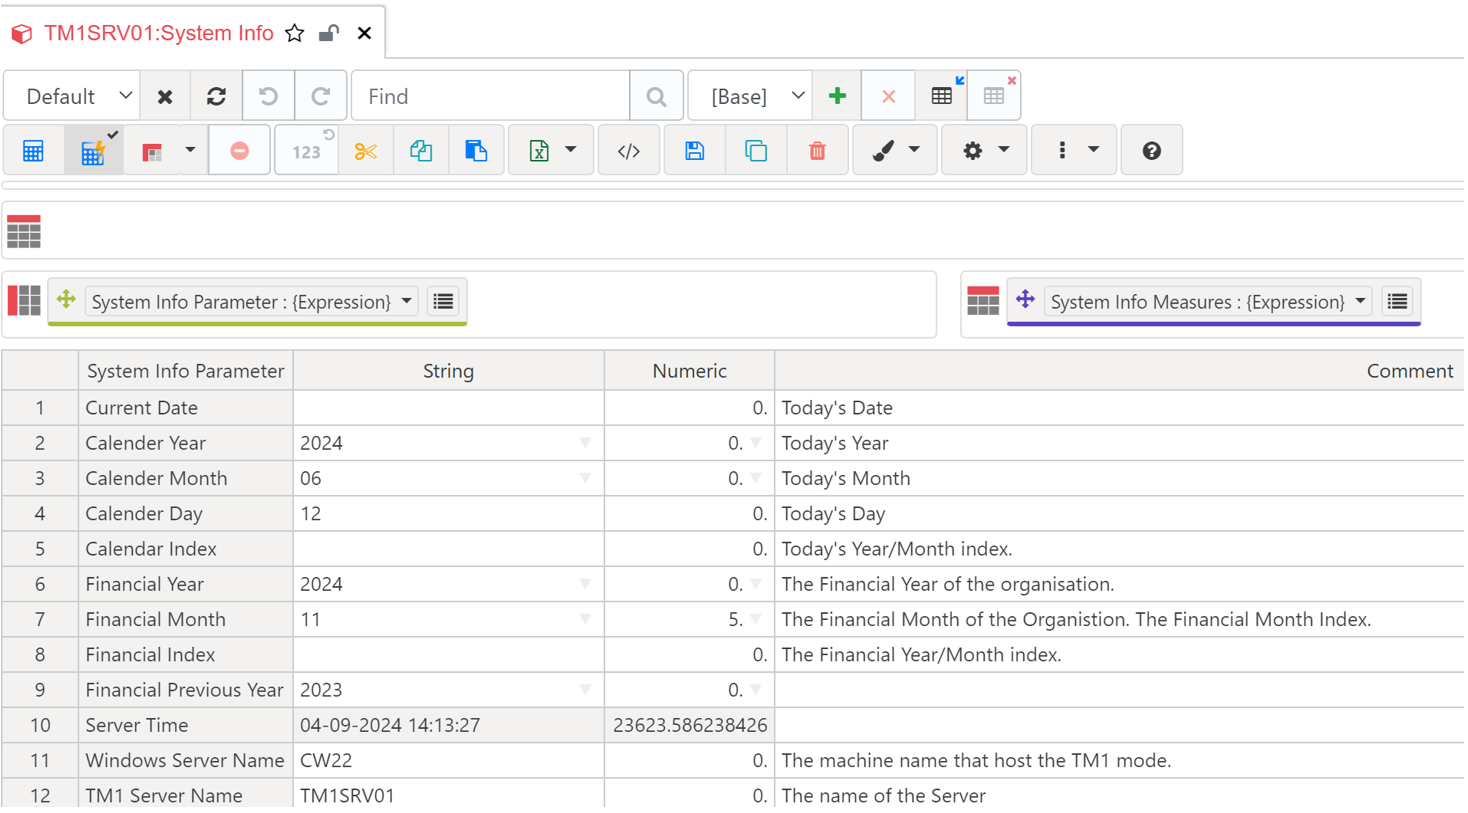Click into the Find input field

490,97
